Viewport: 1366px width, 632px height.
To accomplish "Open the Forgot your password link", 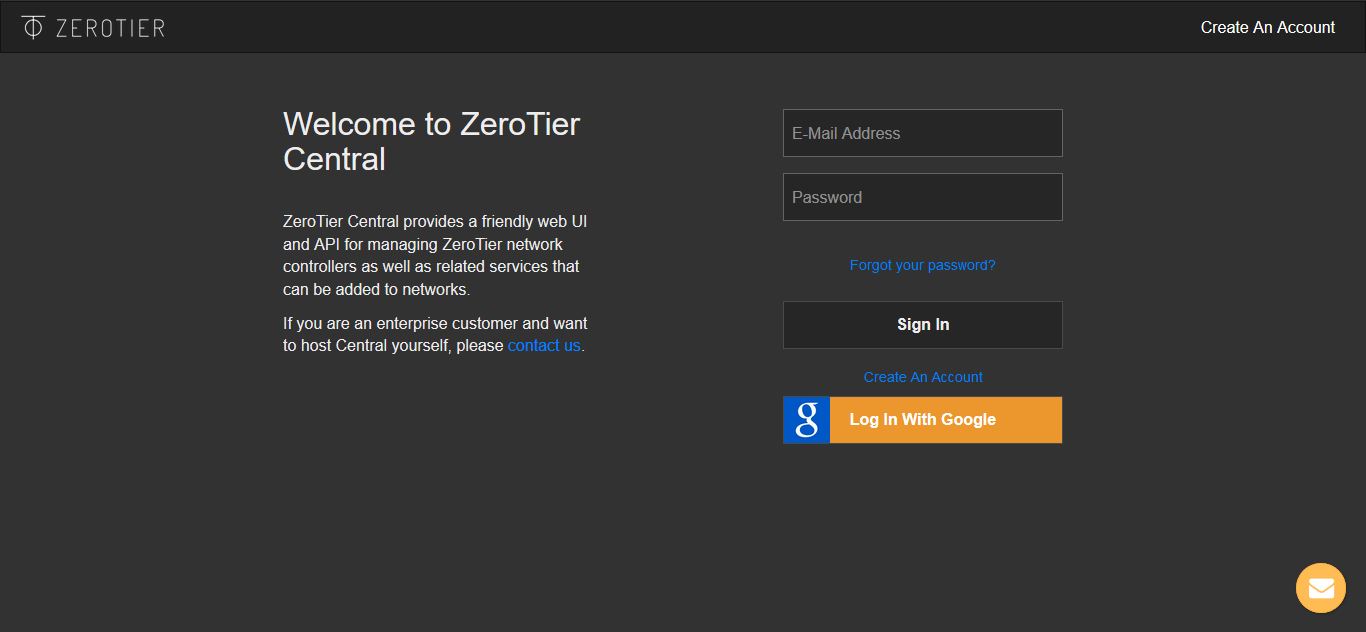I will tap(922, 264).
